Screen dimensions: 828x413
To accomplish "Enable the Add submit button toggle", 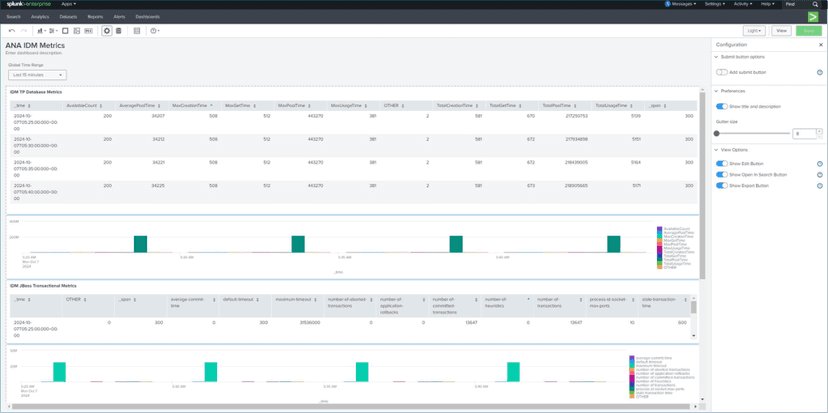I will pyautogui.click(x=721, y=72).
